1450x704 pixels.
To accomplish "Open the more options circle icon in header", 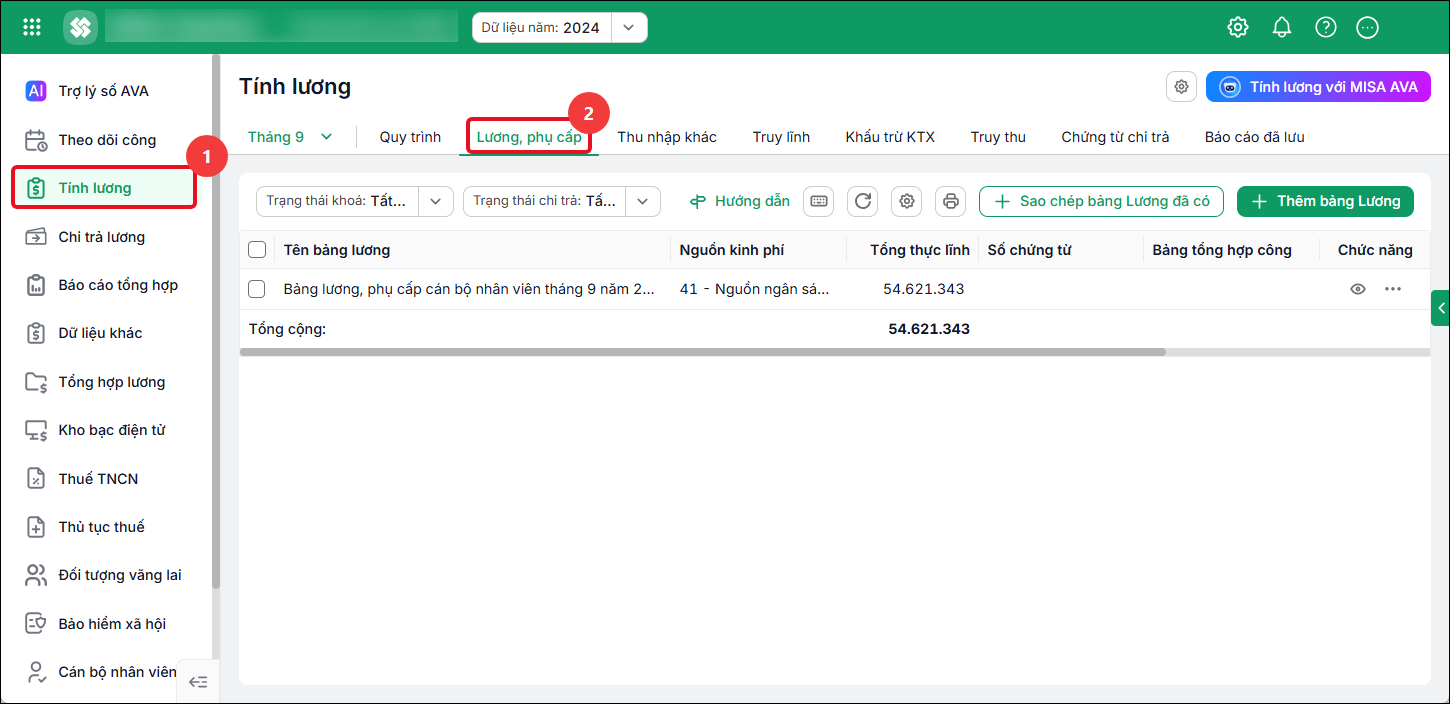I will (x=1368, y=27).
